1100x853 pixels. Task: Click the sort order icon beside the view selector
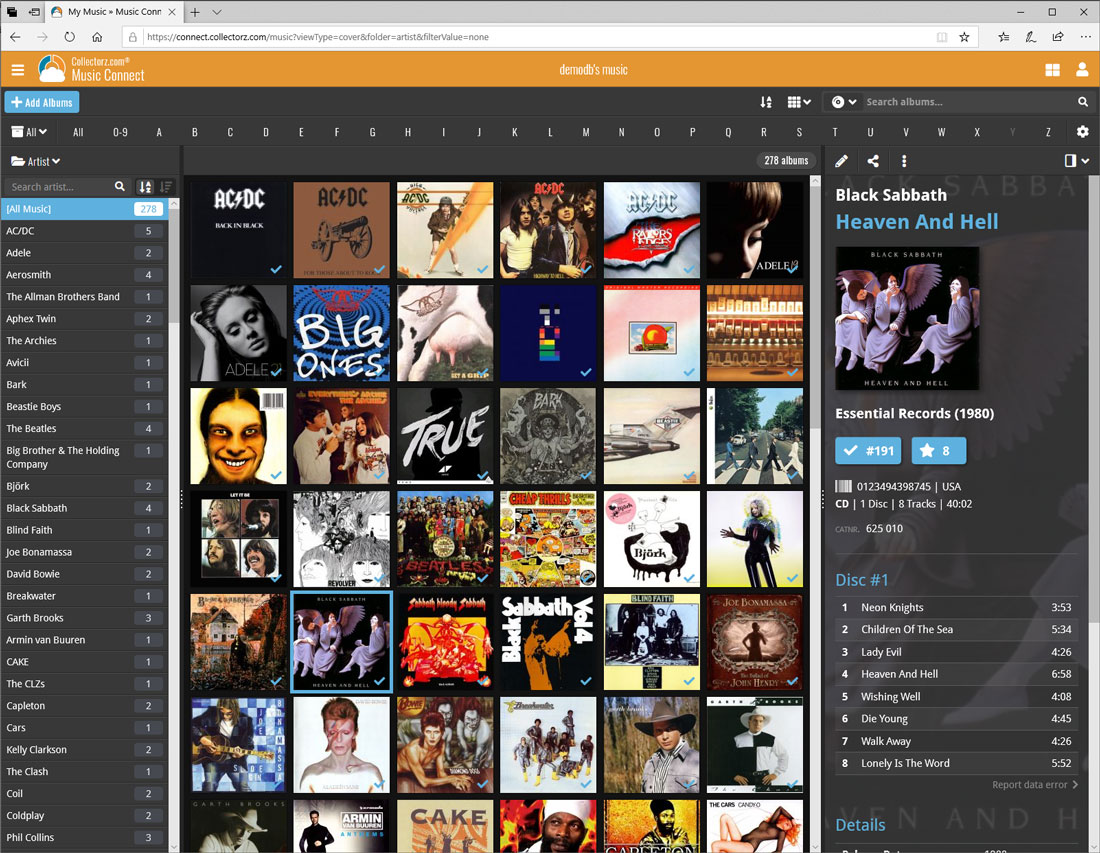766,101
